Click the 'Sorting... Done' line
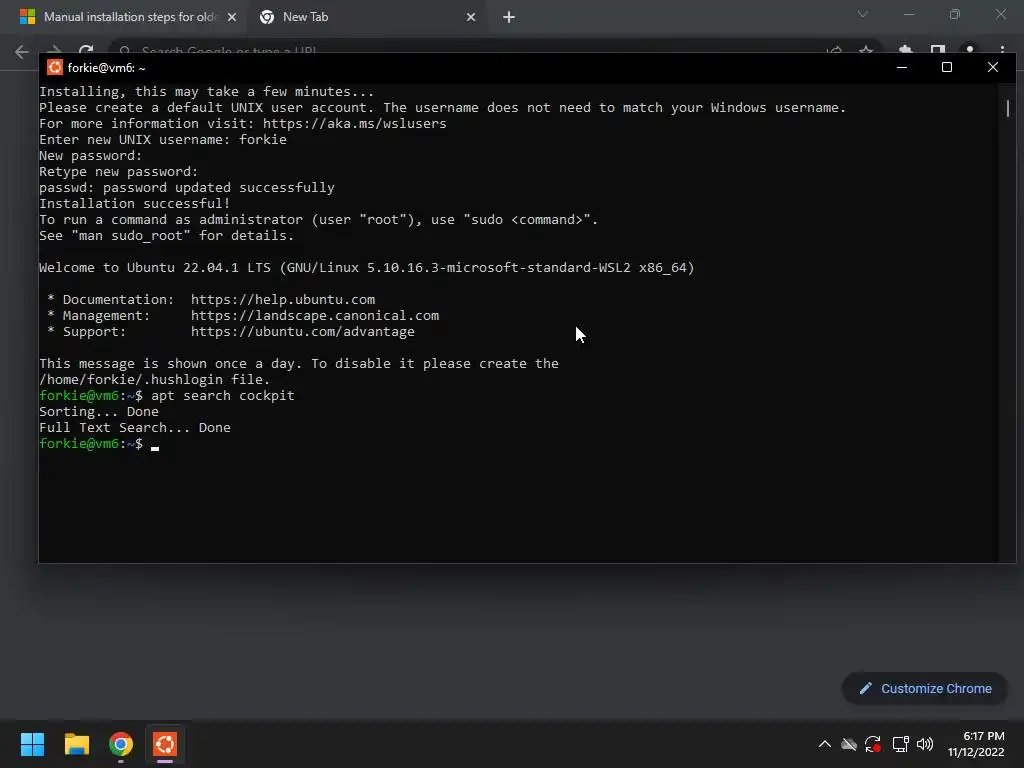This screenshot has height=768, width=1024. (x=99, y=411)
